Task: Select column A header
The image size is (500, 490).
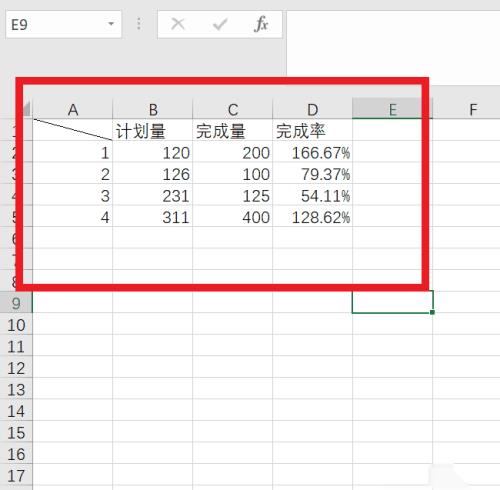Action: (x=73, y=109)
